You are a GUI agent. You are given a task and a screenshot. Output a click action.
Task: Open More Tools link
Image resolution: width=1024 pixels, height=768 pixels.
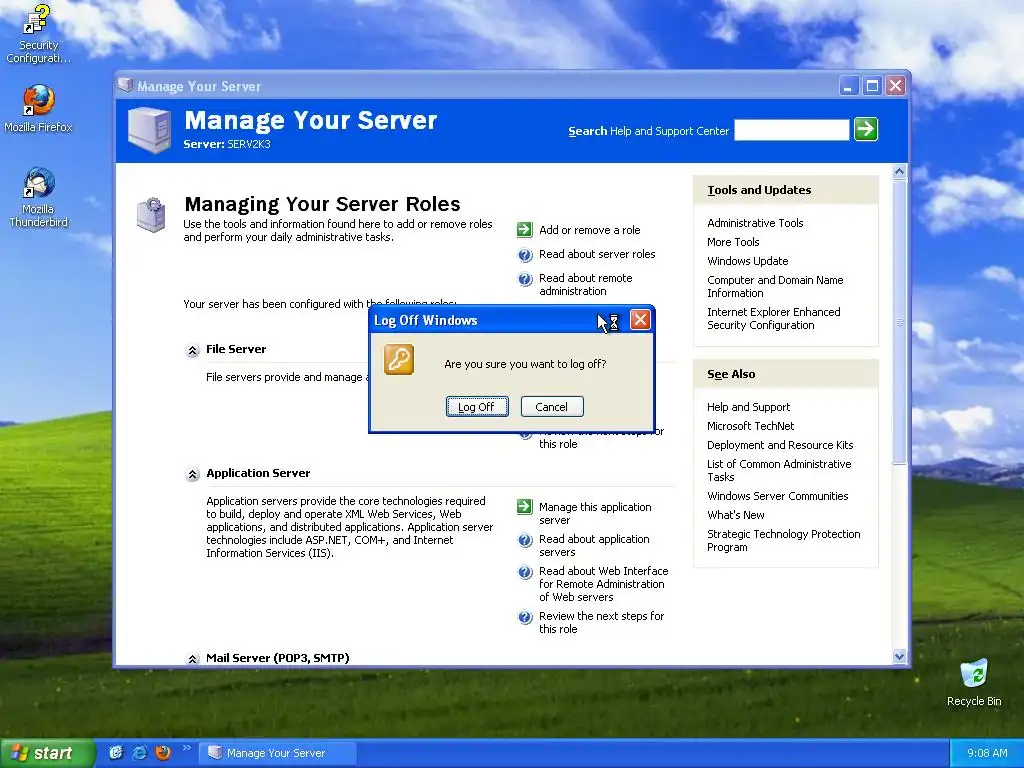pos(733,242)
